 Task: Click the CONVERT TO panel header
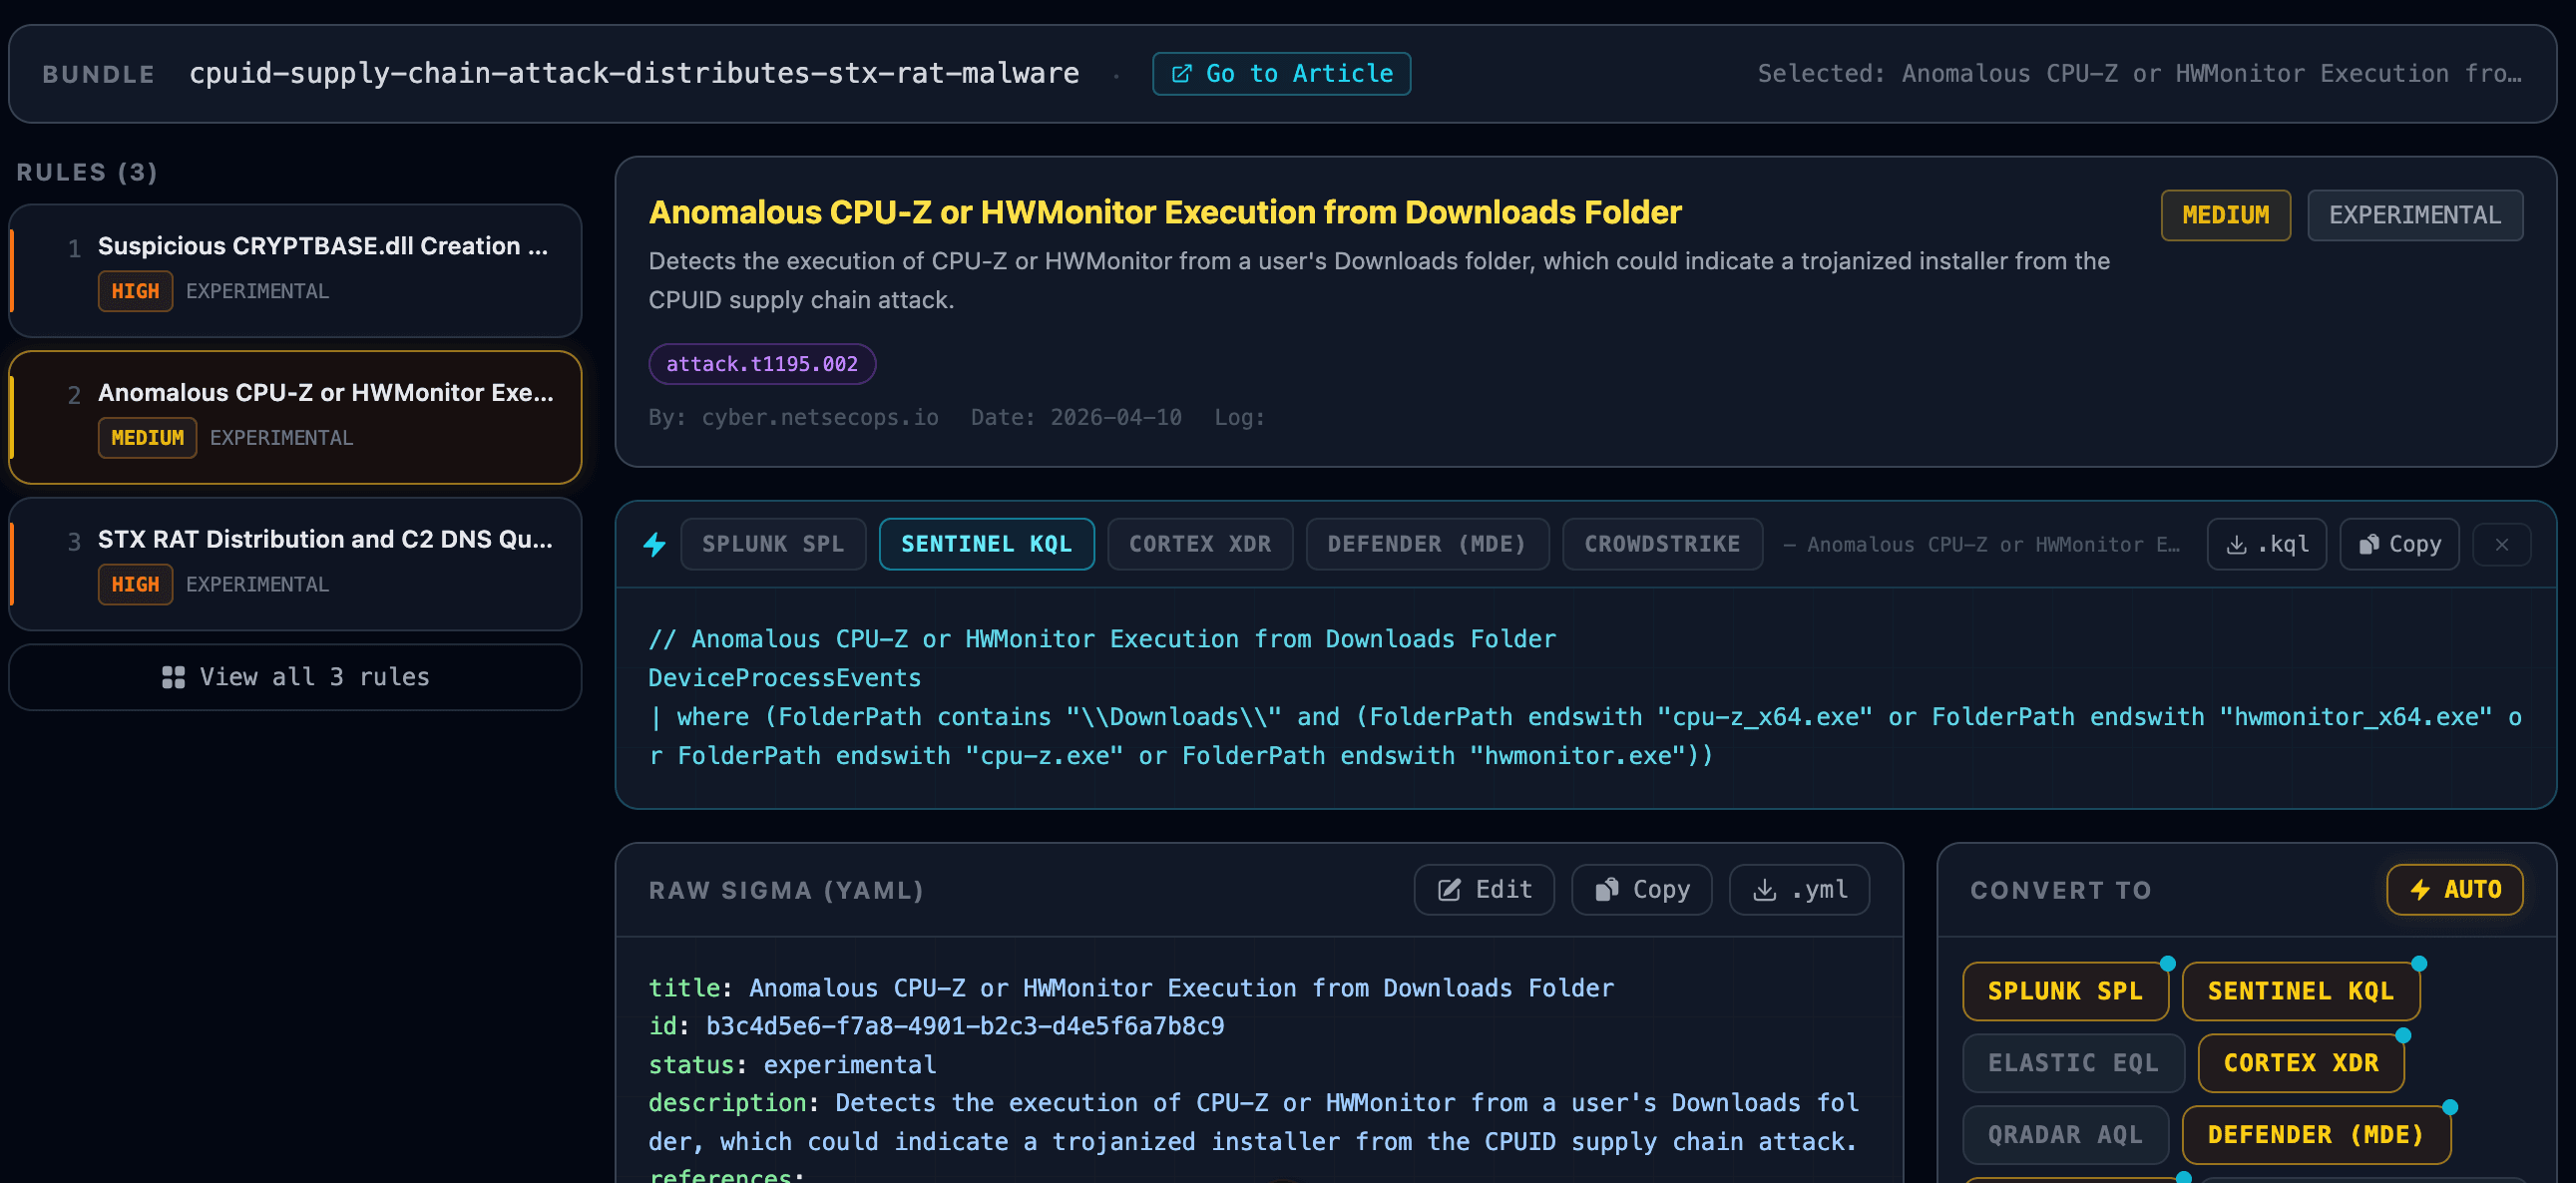(2060, 890)
